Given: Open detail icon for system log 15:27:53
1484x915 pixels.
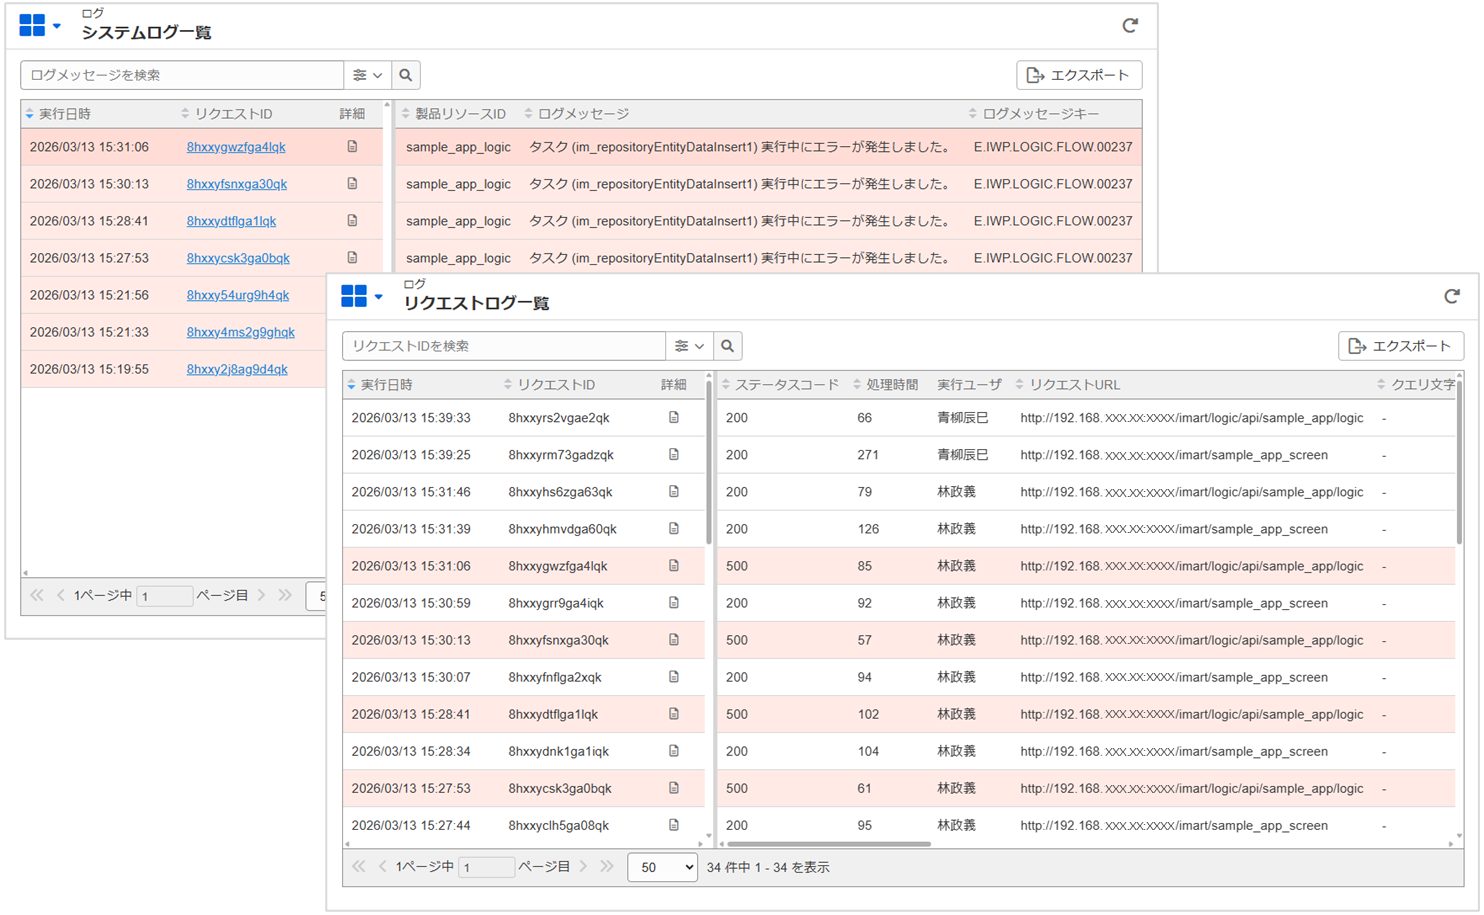Looking at the screenshot, I should coord(352,258).
